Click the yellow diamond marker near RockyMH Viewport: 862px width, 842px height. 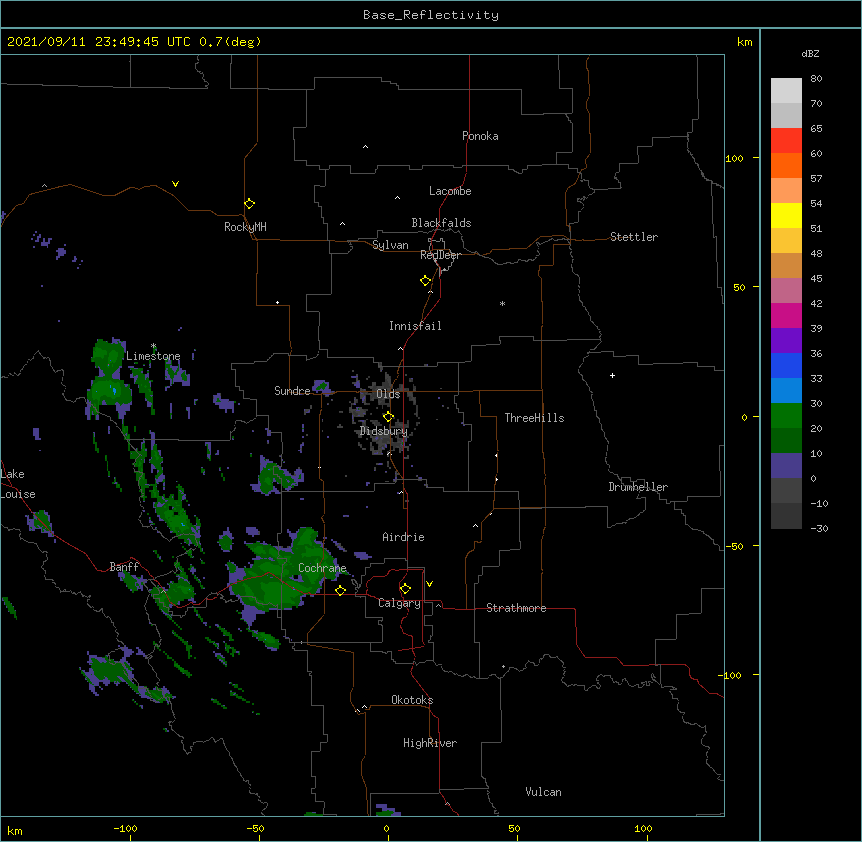[x=250, y=204]
